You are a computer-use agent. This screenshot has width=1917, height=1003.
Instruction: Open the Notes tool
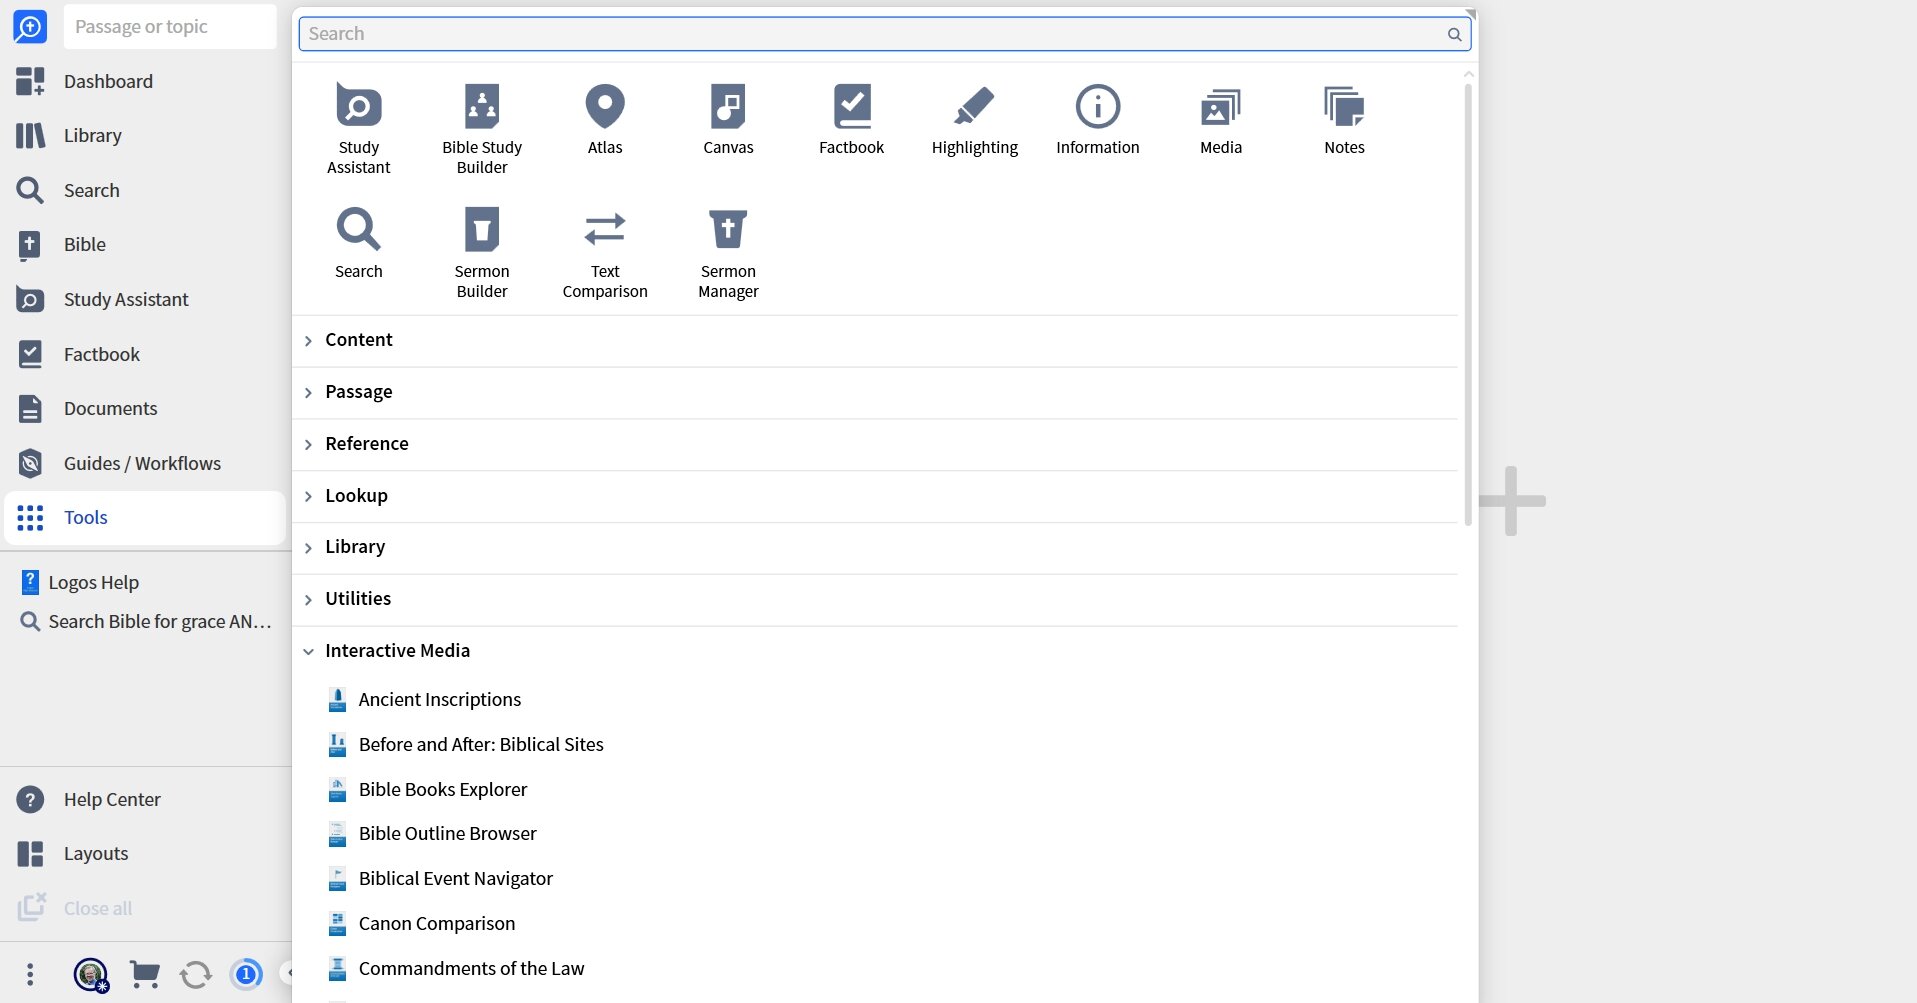(x=1344, y=118)
